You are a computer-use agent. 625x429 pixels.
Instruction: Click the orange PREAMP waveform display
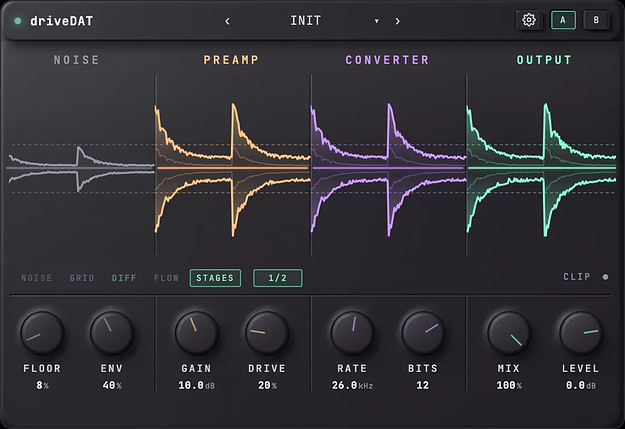click(233, 169)
